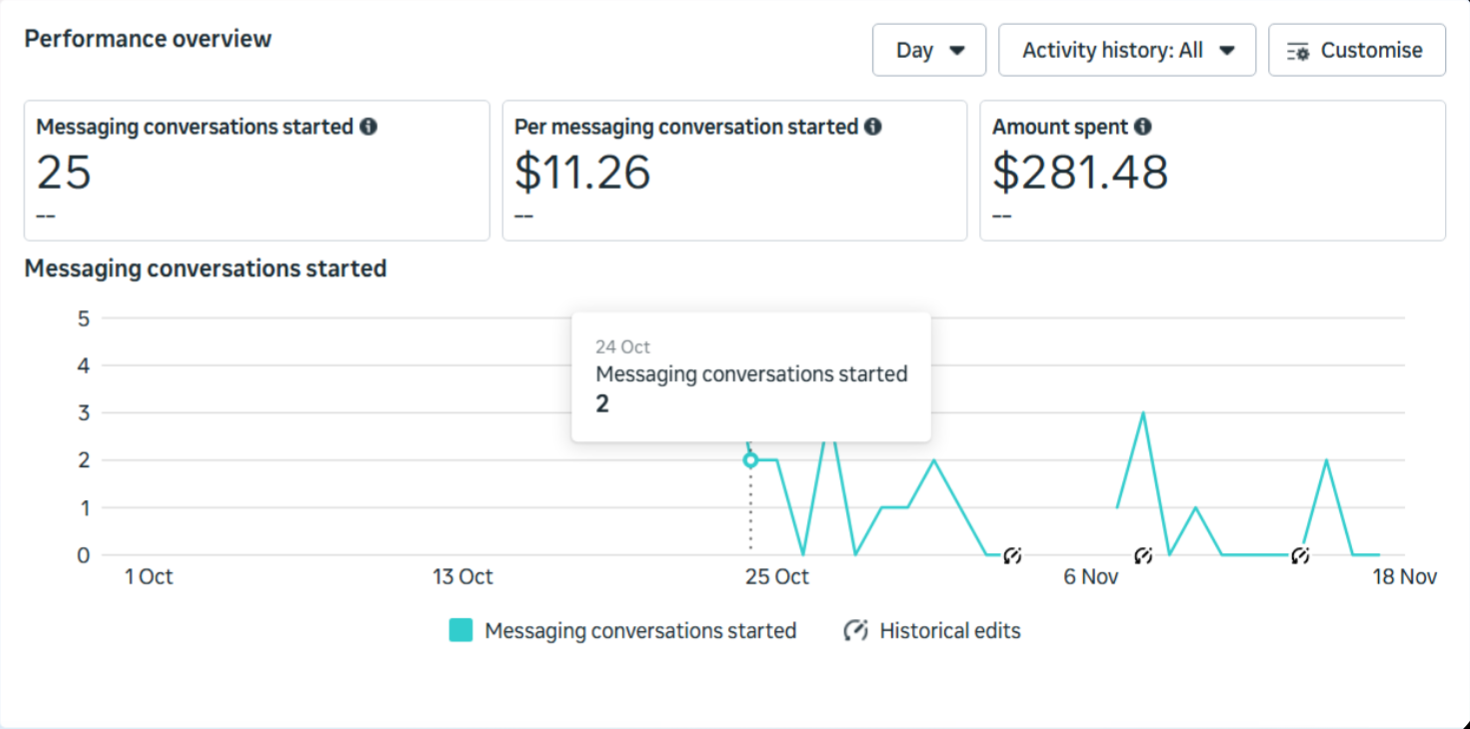Click the 25 Oct x-axis label
The height and width of the screenshot is (729, 1470).
tap(777, 577)
